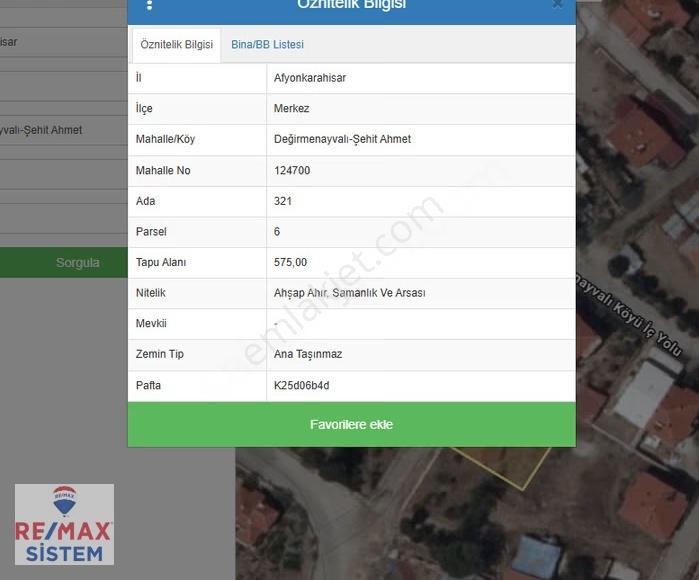Click the Mahalle/Köy row label

pyautogui.click(x=165, y=140)
